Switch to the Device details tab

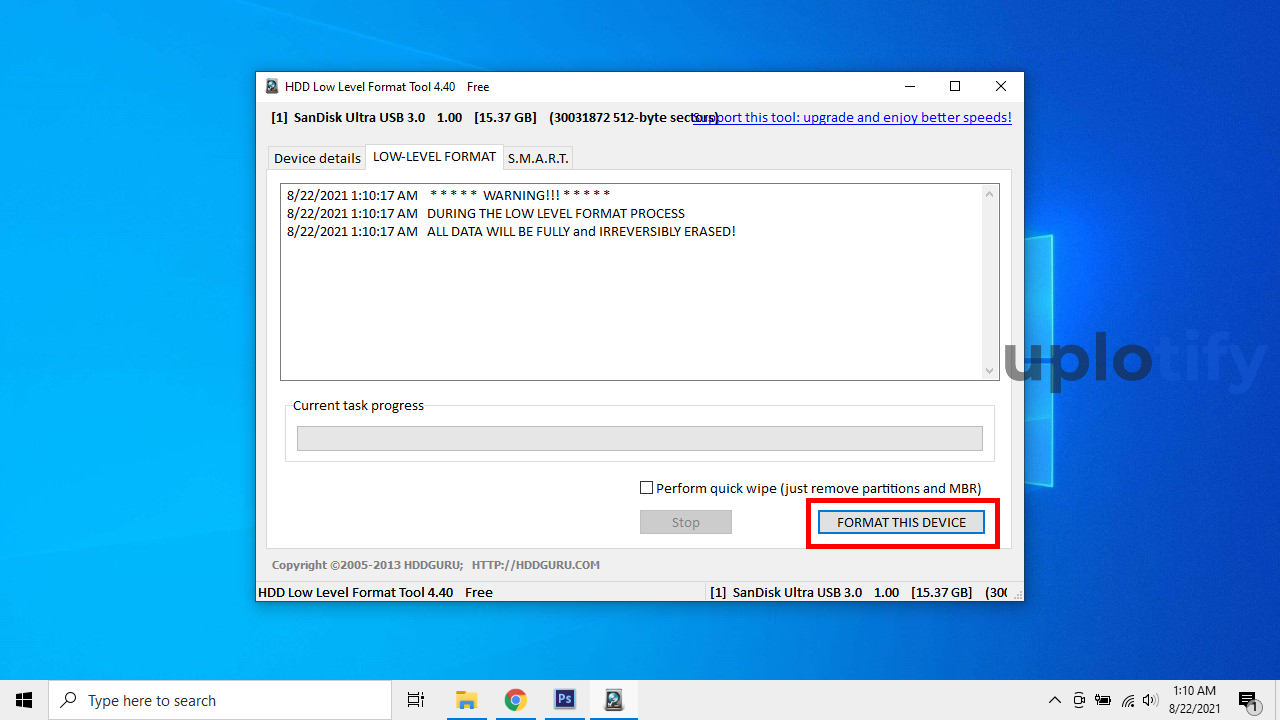click(x=317, y=158)
